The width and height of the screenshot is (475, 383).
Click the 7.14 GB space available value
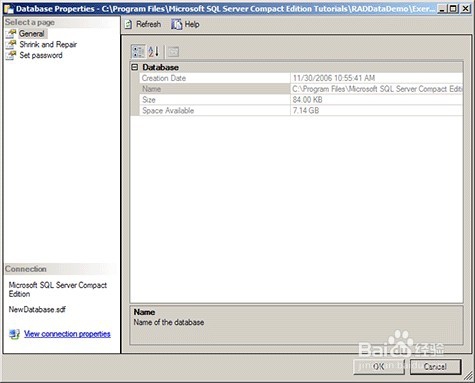pos(306,111)
